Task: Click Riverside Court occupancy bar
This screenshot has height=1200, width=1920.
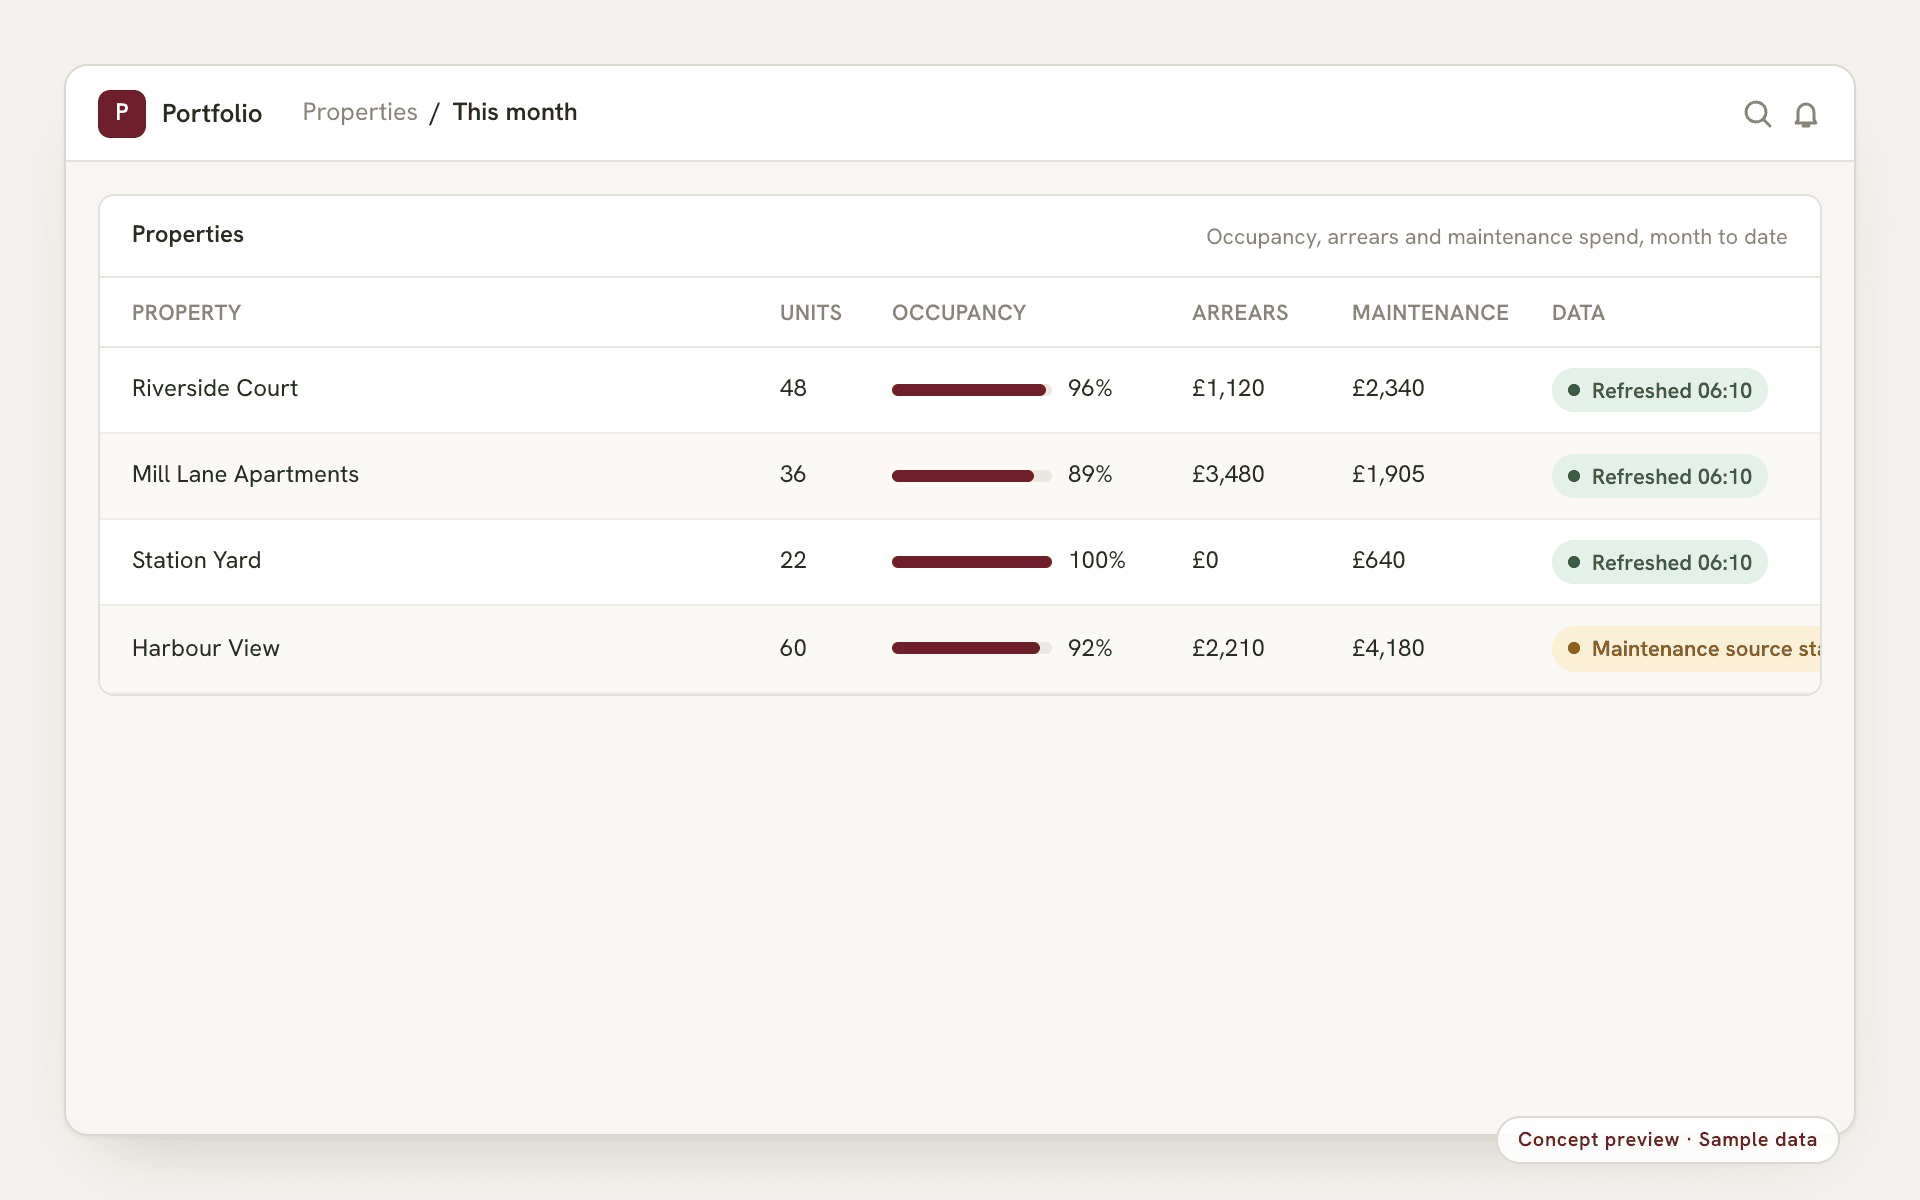Action: coord(972,390)
